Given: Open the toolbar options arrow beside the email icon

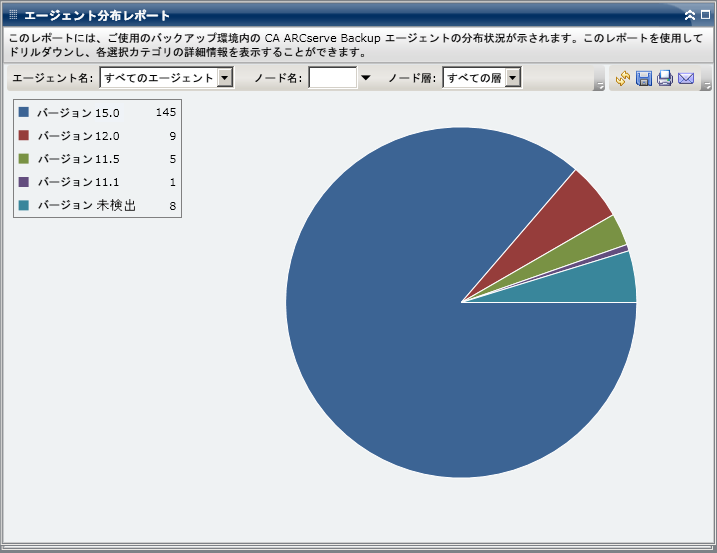Looking at the screenshot, I should coord(706,86).
